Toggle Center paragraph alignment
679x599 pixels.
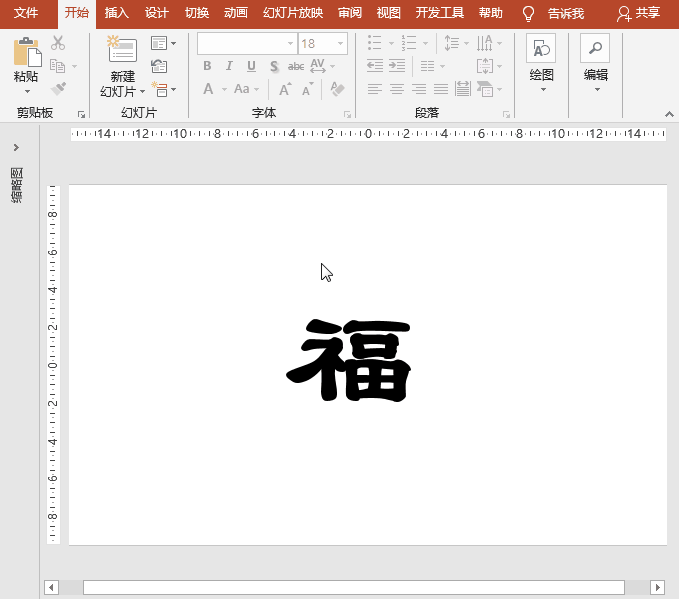click(x=397, y=89)
